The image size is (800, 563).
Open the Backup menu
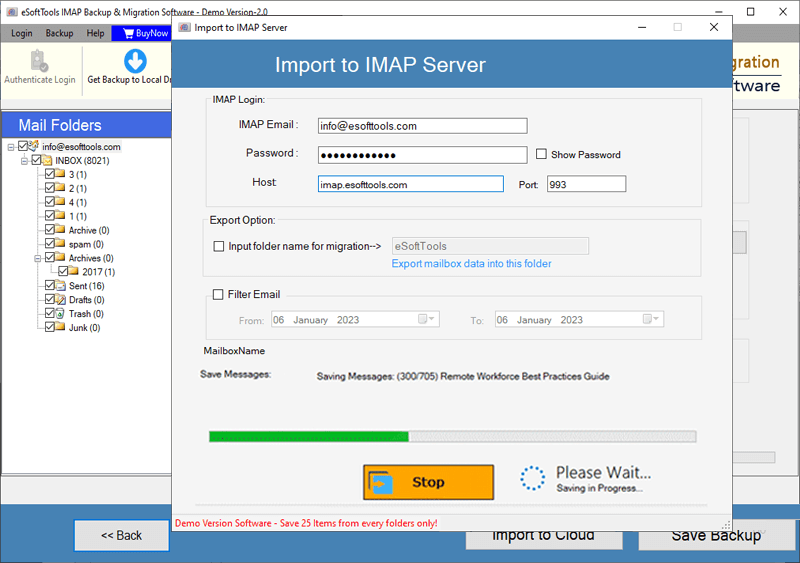(x=59, y=33)
